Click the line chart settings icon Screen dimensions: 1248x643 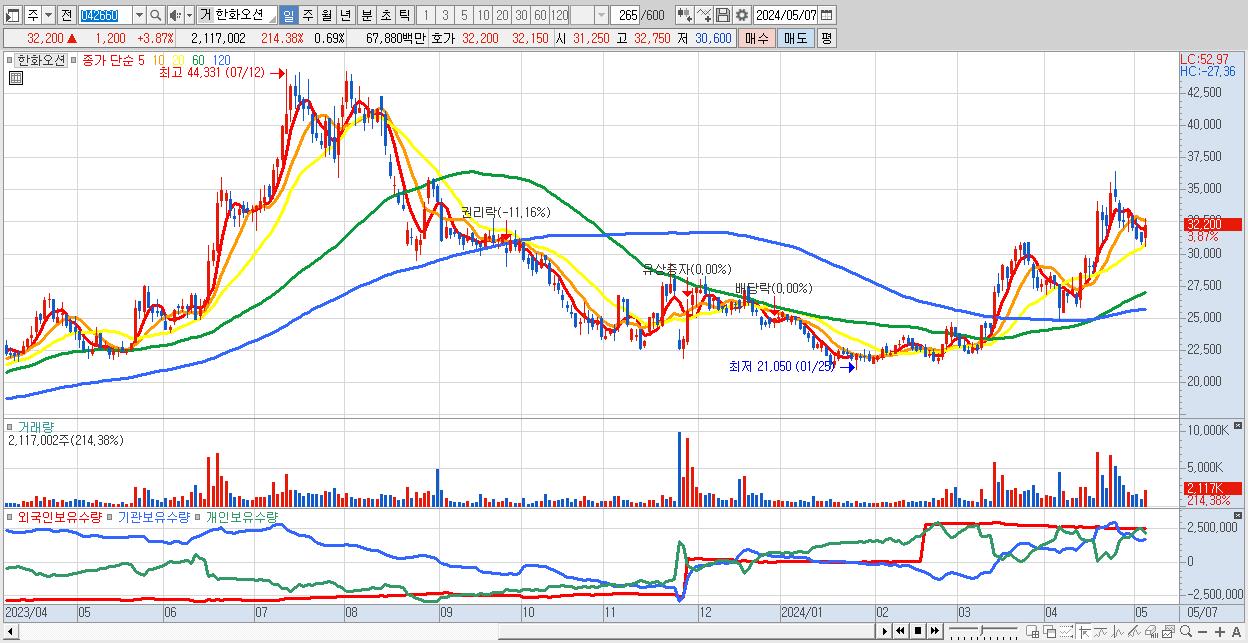704,15
